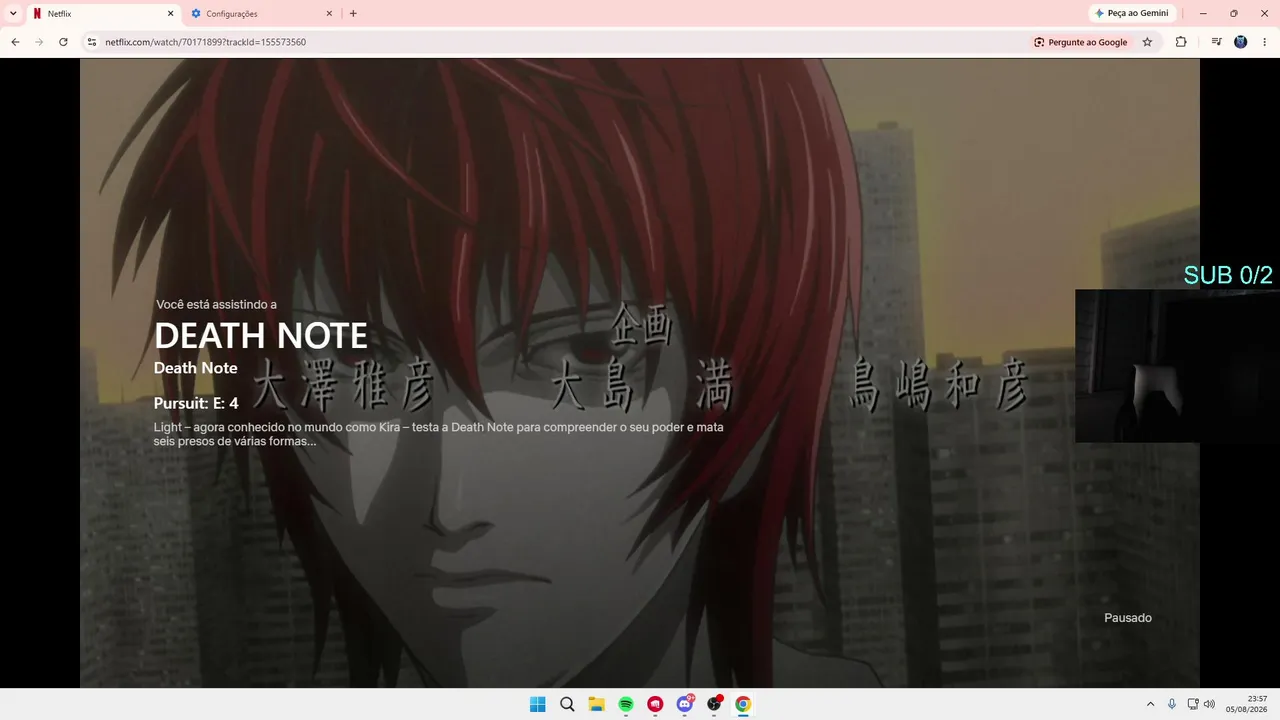1280x720 pixels.
Task: View site information icon in address bar
Action: click(x=92, y=42)
